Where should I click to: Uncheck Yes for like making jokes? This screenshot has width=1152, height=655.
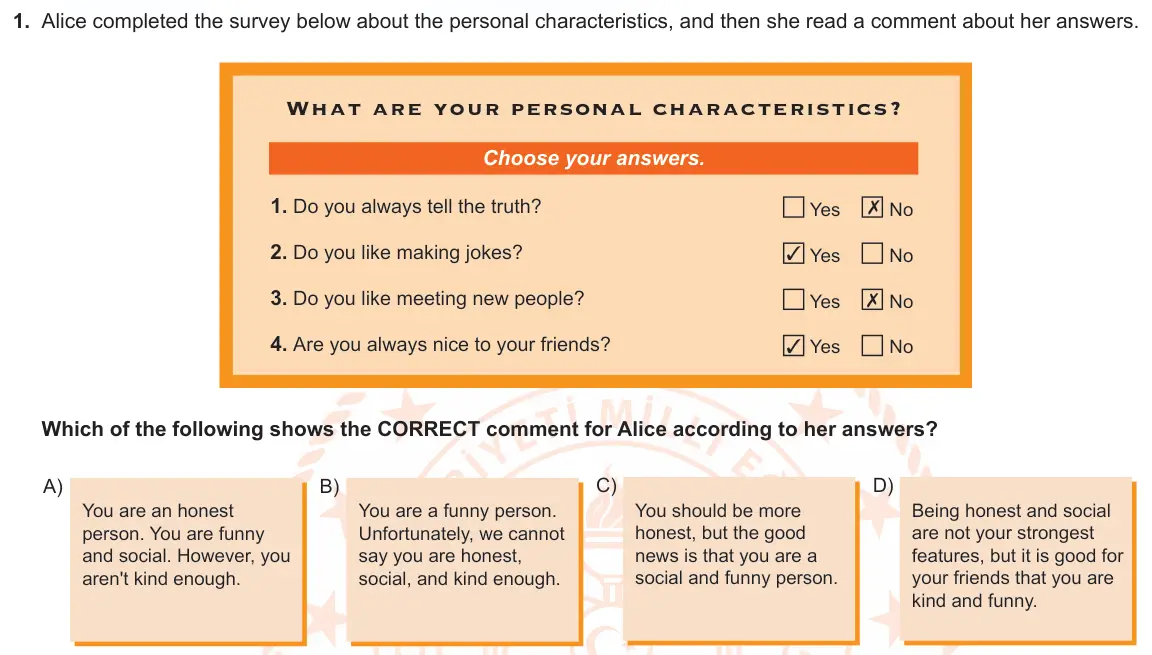[793, 253]
